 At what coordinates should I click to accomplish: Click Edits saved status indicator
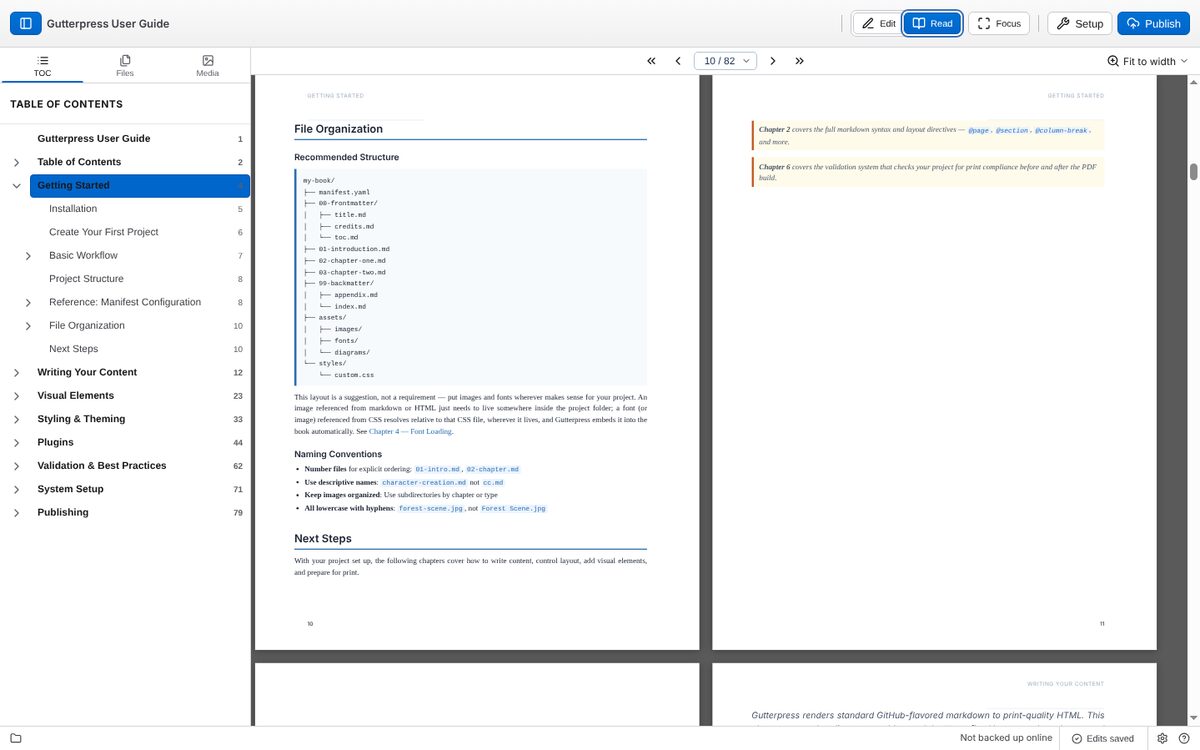[x=1103, y=738]
